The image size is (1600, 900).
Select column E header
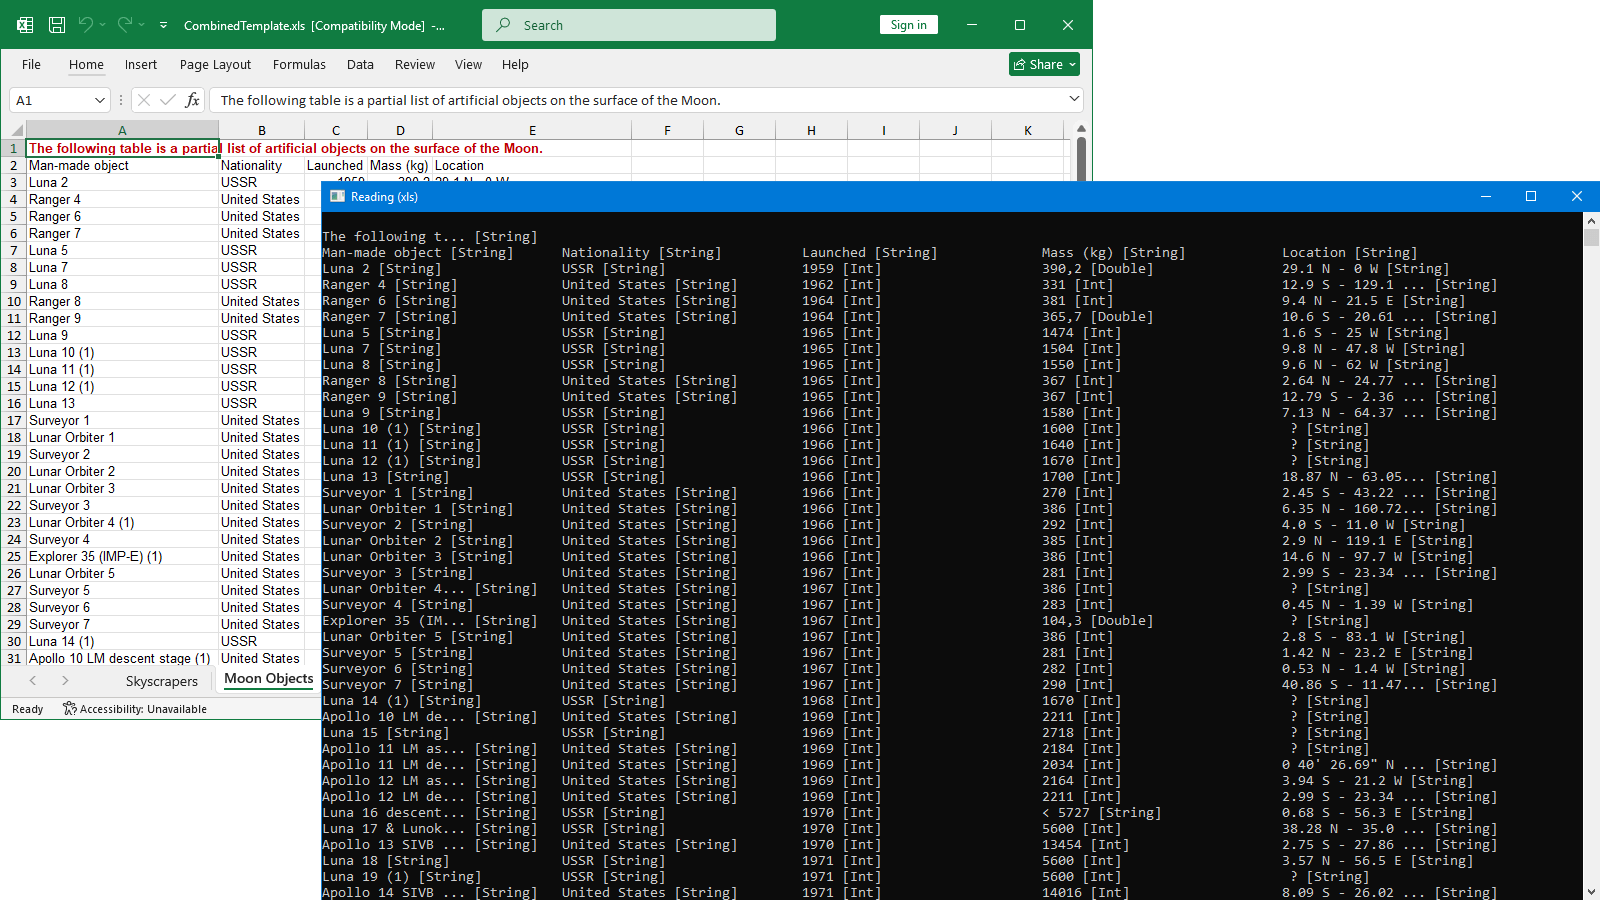pyautogui.click(x=532, y=130)
